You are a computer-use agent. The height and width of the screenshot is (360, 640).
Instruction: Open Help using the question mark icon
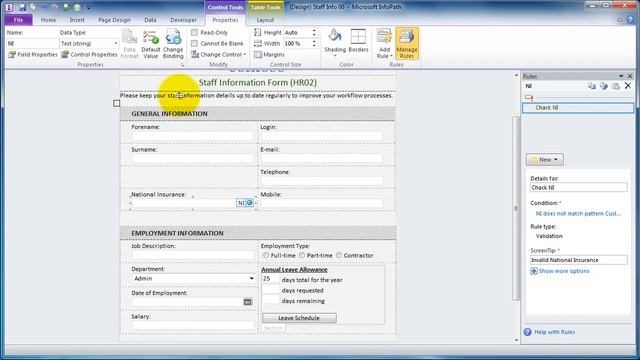631,20
